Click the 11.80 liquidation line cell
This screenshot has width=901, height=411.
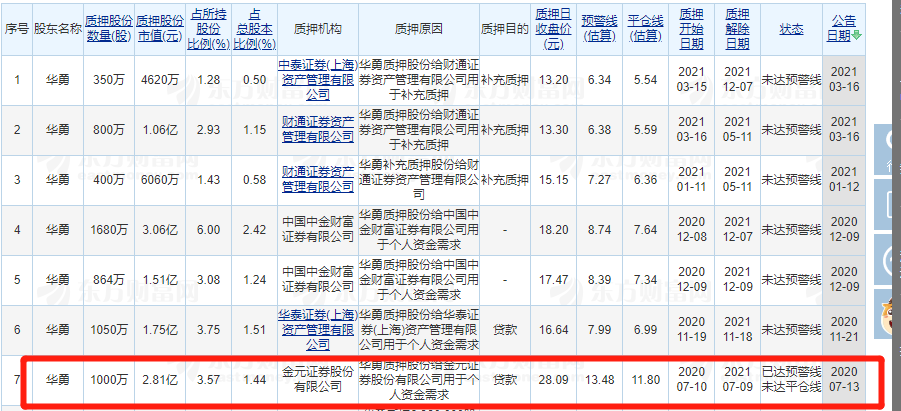(645, 380)
